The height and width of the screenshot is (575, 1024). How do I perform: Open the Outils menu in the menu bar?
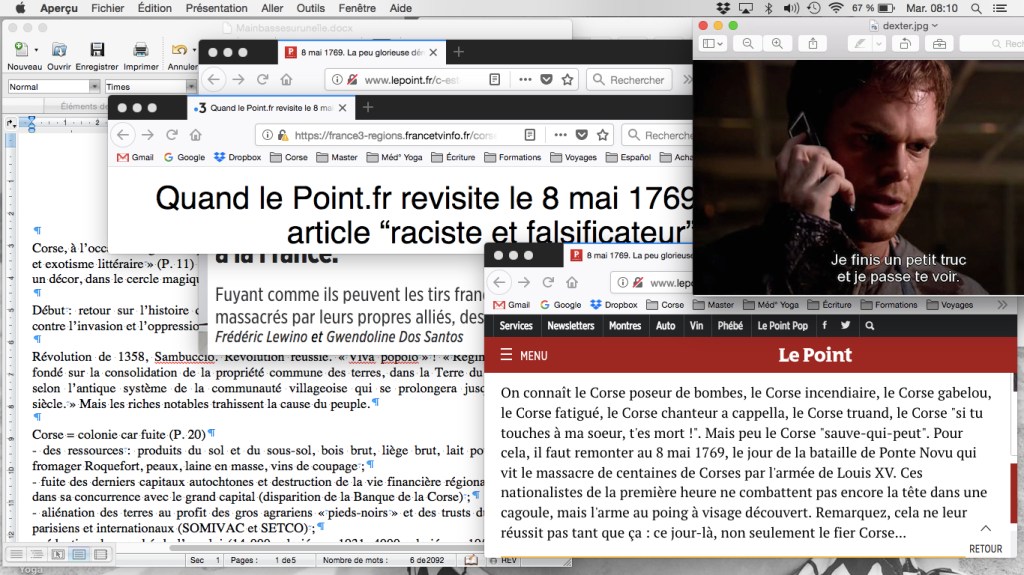(311, 8)
